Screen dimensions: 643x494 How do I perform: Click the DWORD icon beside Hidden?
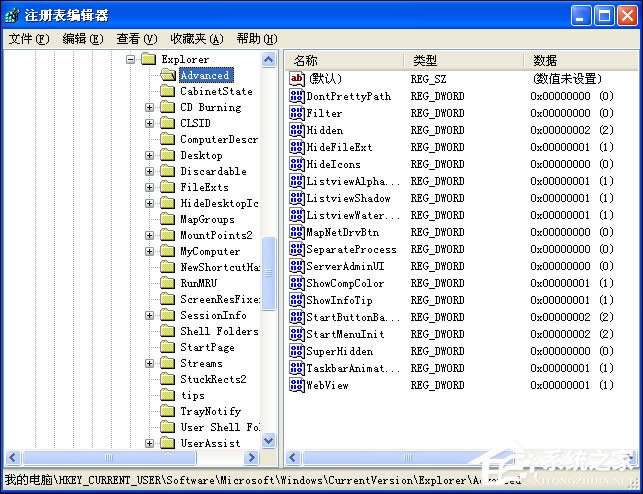(x=297, y=130)
